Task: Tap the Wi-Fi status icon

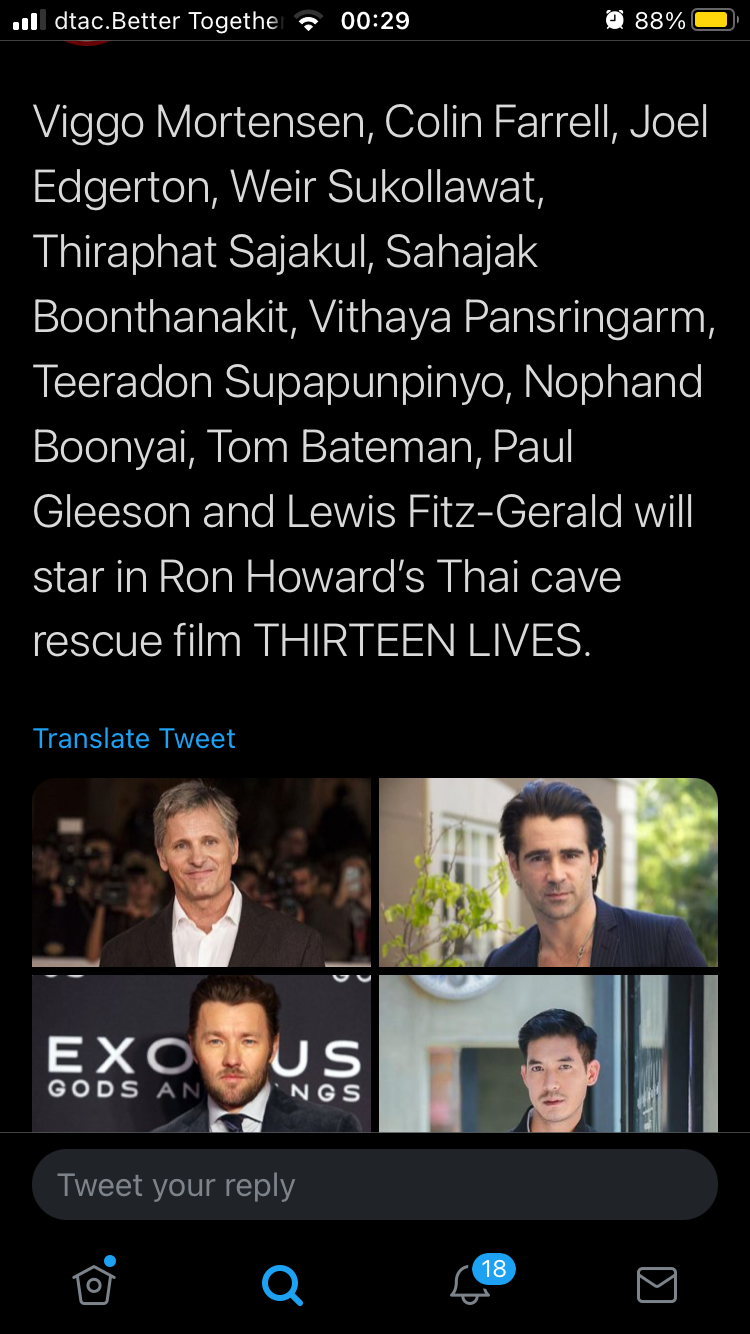Action: coord(309,21)
